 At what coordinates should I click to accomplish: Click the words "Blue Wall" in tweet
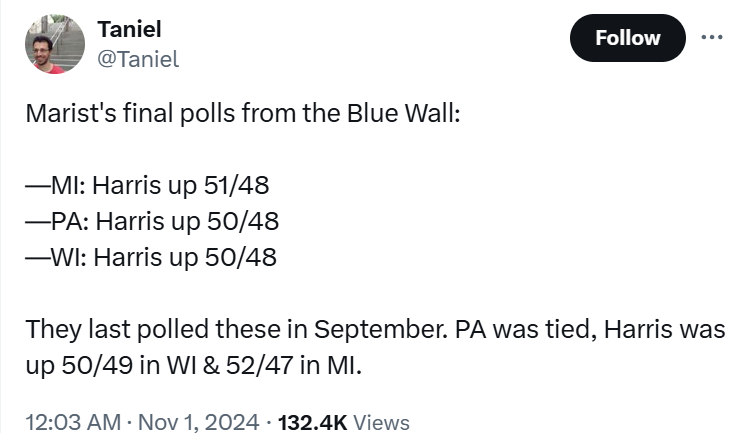403,113
